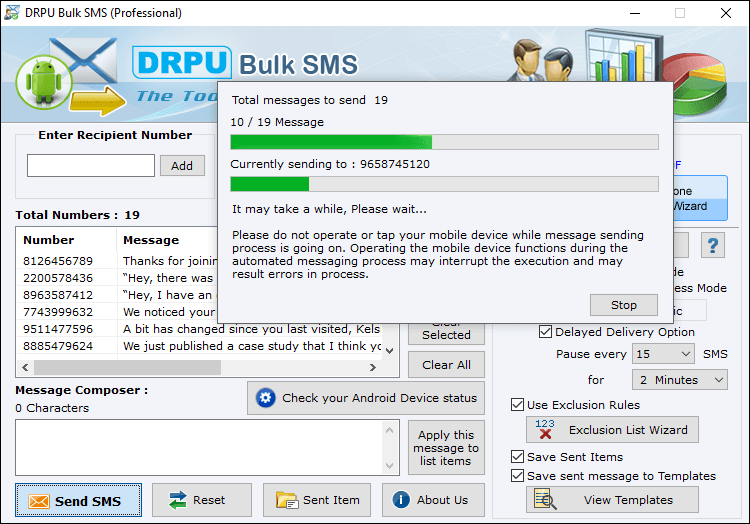Click the Reset button

tap(202, 500)
